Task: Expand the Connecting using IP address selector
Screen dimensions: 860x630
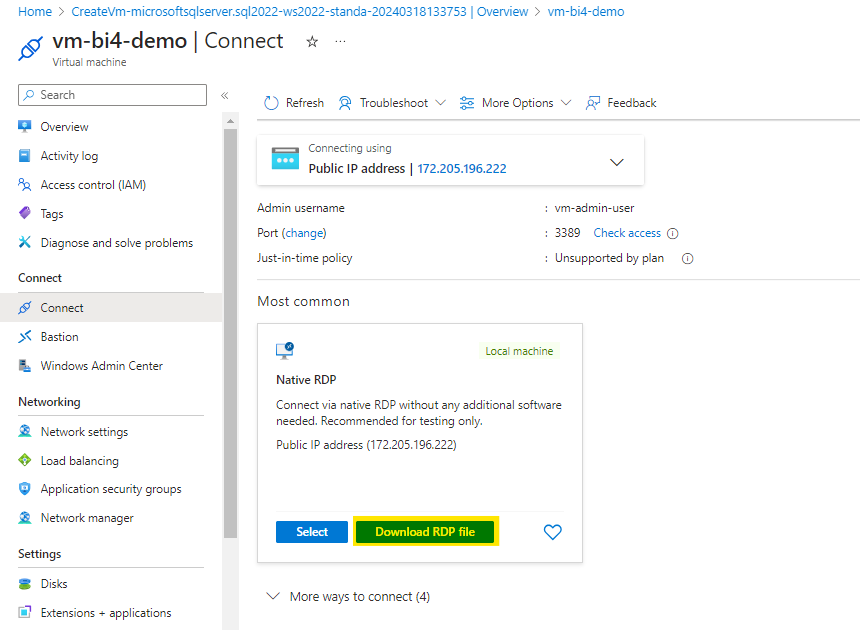Action: point(616,162)
